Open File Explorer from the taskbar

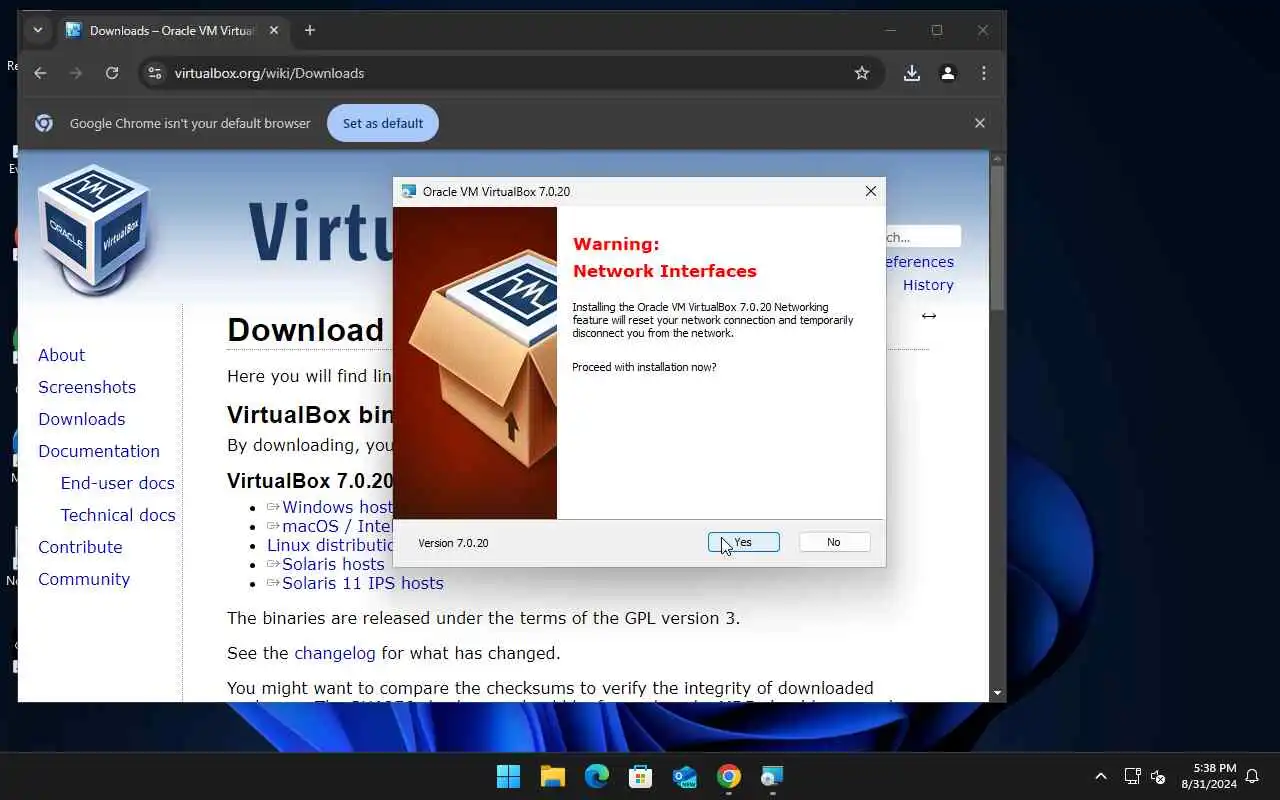click(x=553, y=776)
